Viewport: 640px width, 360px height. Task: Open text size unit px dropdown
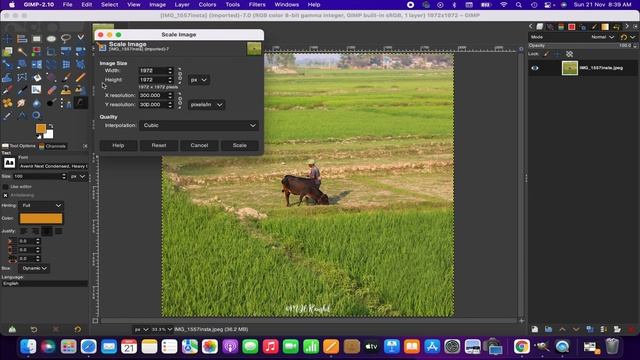click(78, 176)
